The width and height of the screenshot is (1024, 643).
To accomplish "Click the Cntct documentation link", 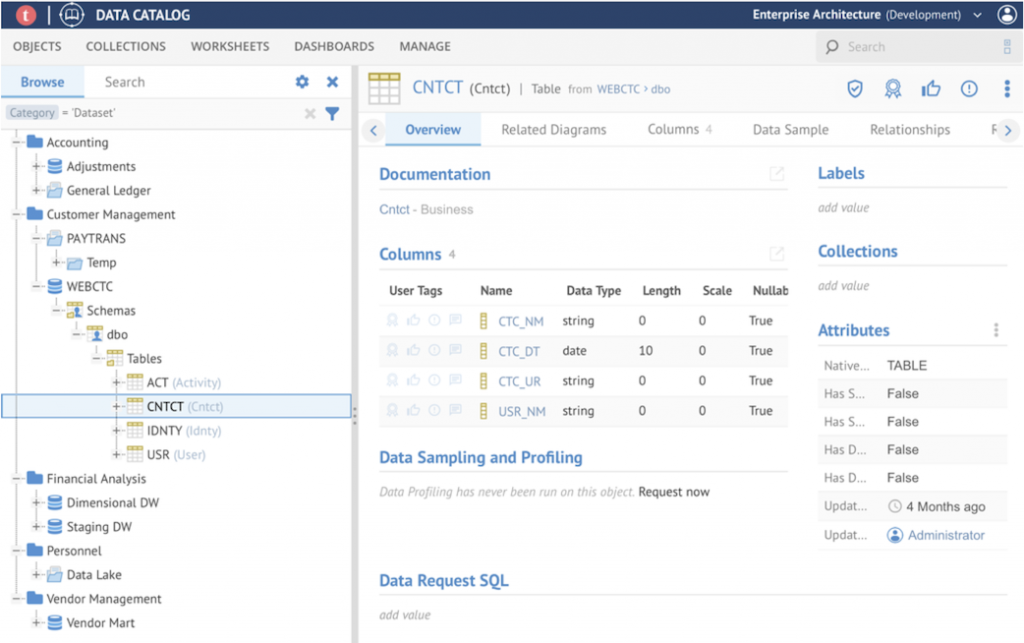I will [394, 210].
